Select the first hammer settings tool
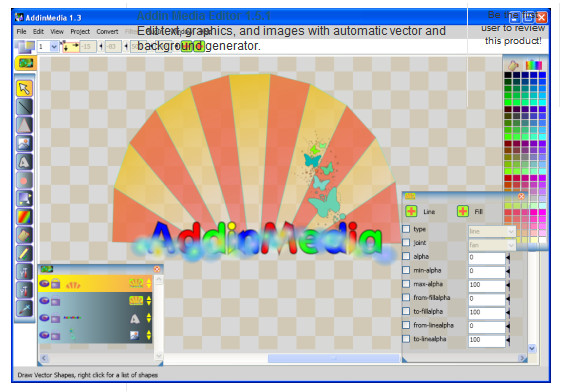 [24, 272]
